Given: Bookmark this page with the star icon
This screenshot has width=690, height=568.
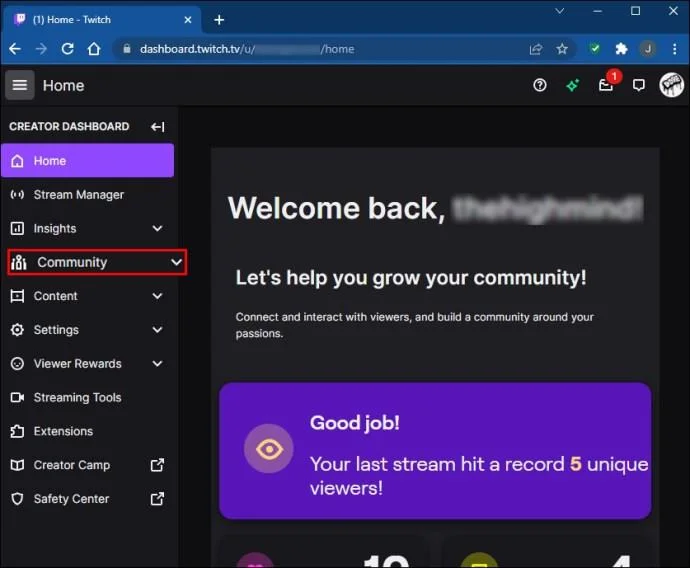Looking at the screenshot, I should [x=562, y=49].
